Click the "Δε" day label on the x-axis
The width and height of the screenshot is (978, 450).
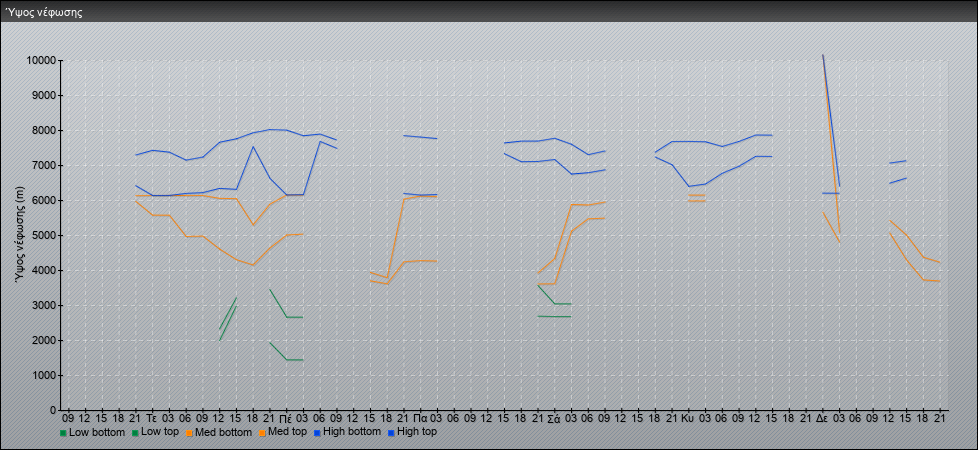coord(823,418)
